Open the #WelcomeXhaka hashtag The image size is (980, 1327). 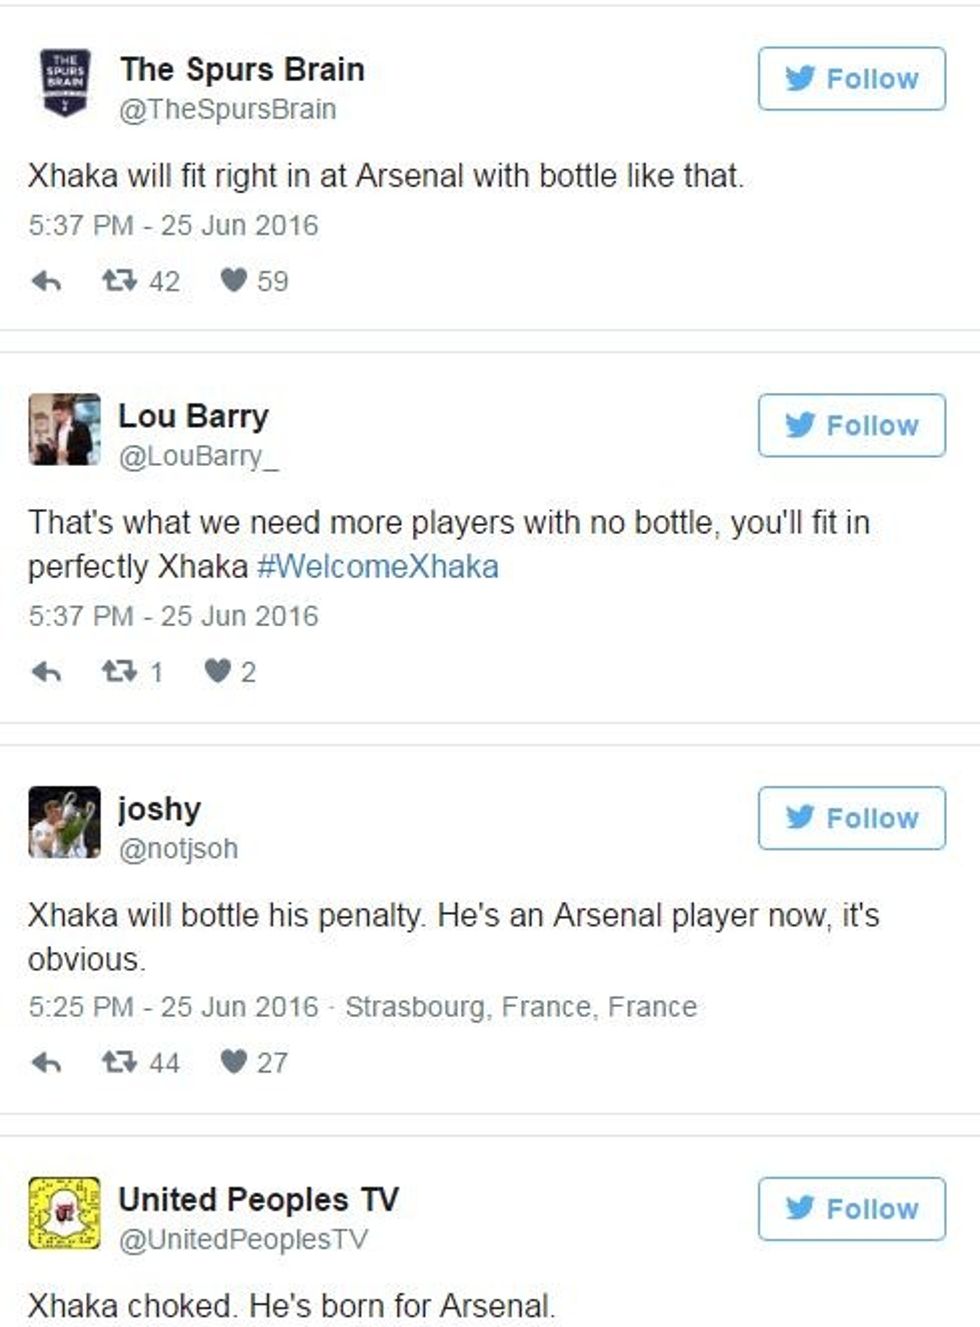378,567
